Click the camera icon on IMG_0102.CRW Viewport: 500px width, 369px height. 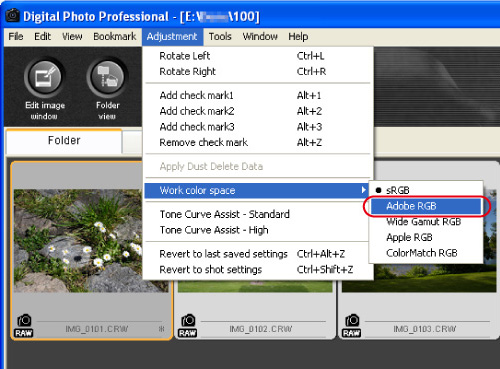pyautogui.click(x=188, y=320)
